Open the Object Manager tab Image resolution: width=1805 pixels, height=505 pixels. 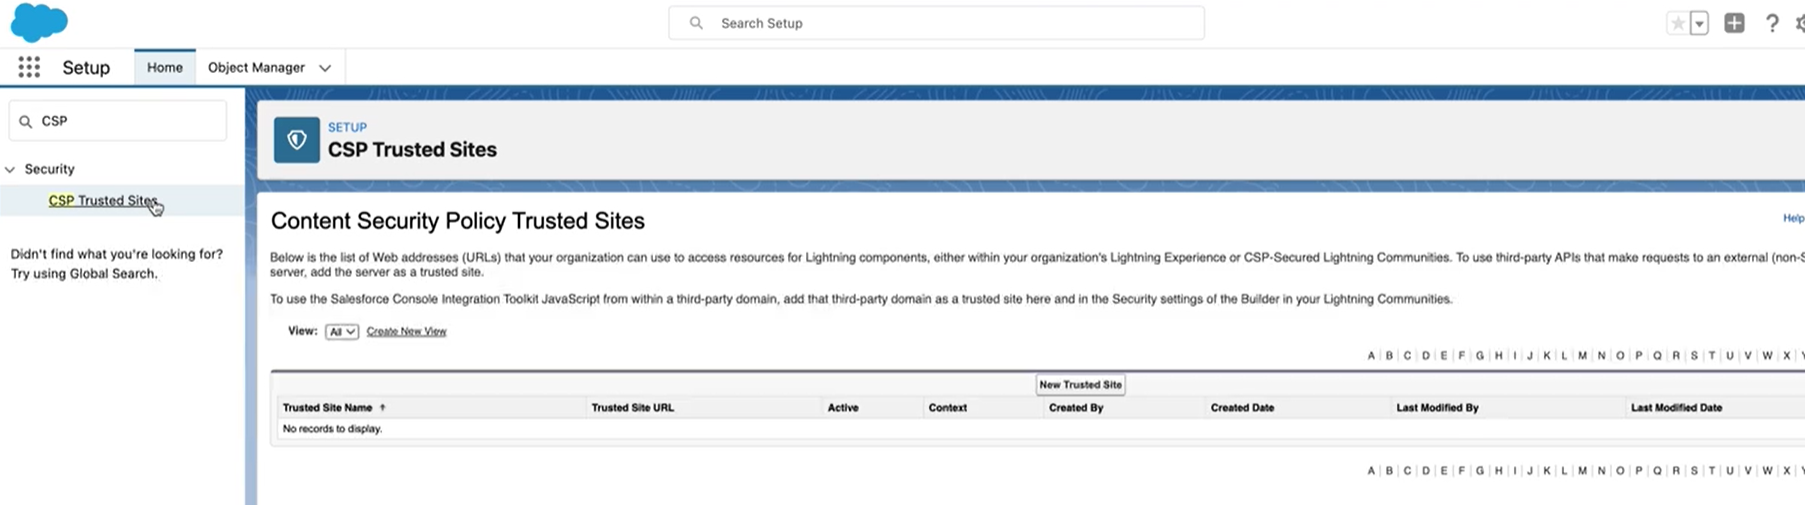point(256,67)
